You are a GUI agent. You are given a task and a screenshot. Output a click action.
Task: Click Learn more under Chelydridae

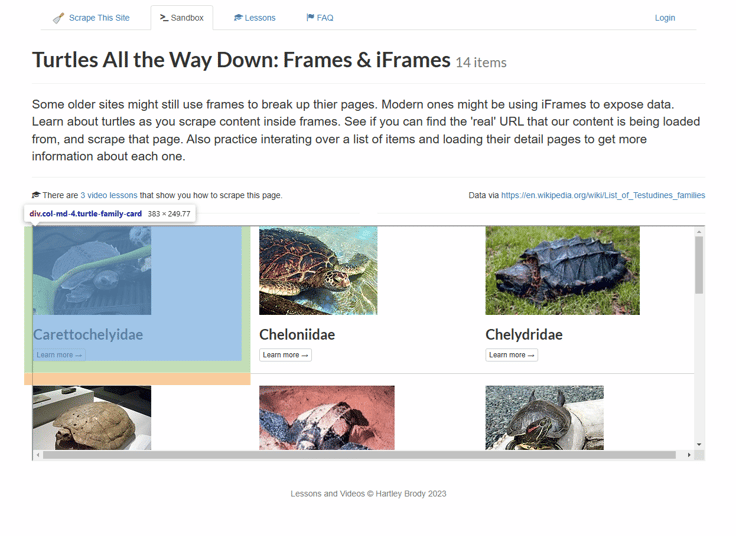(x=511, y=355)
